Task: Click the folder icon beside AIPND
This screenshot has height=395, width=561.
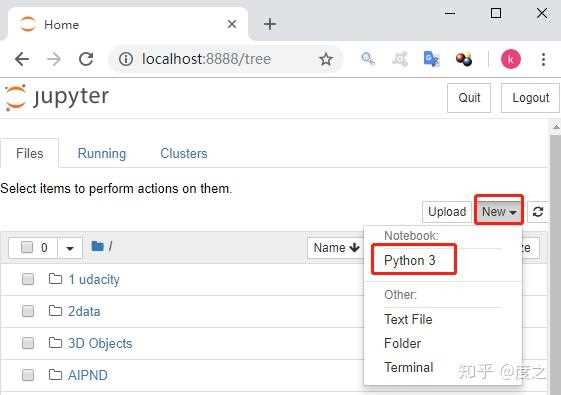Action: (x=55, y=375)
